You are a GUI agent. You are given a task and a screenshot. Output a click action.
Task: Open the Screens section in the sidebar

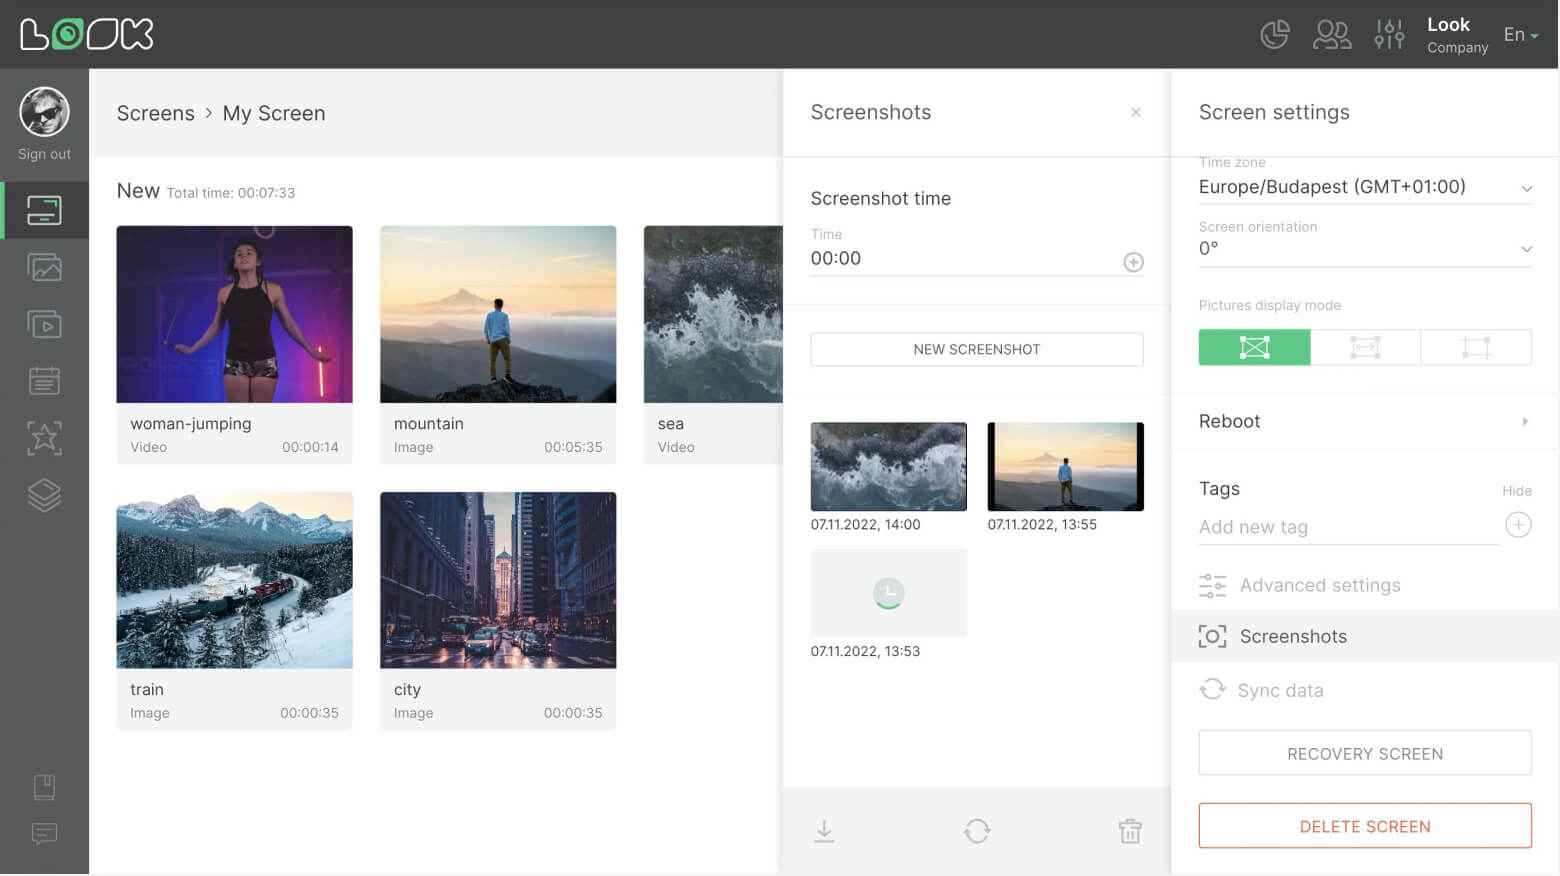click(x=44, y=210)
